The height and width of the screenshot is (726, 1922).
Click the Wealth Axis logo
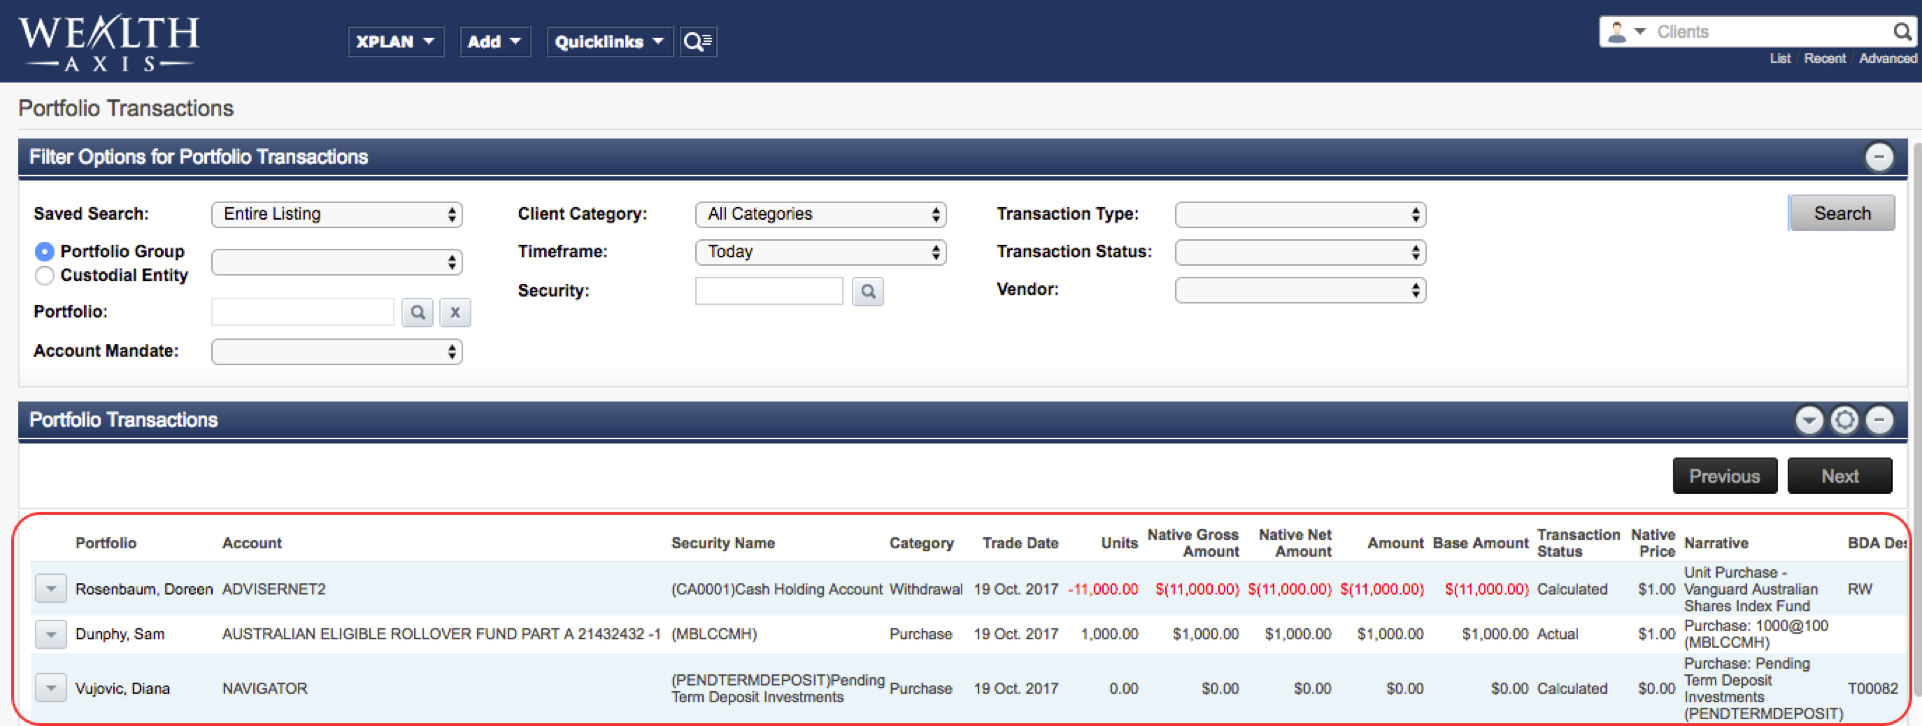click(109, 42)
